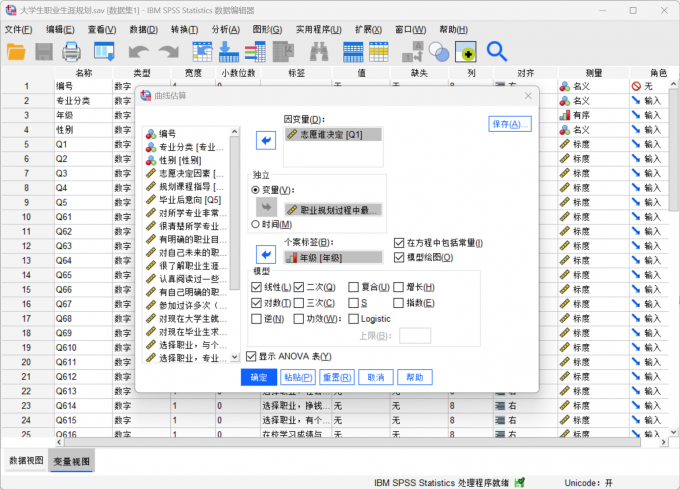Image resolution: width=680 pixels, height=490 pixels.
Task: Toggle 模型绘图(O) checkbox
Action: [399, 258]
